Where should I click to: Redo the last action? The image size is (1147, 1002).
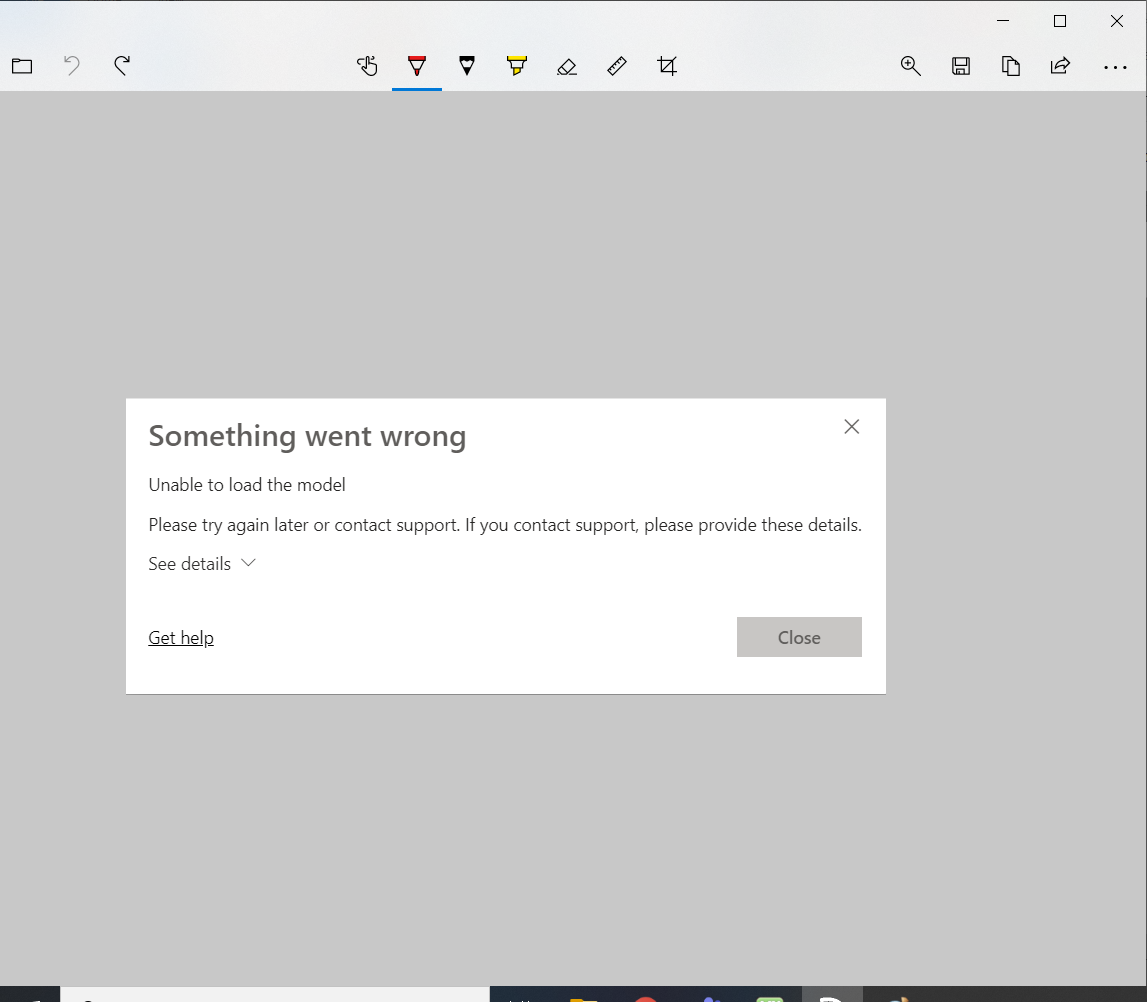tap(122, 66)
